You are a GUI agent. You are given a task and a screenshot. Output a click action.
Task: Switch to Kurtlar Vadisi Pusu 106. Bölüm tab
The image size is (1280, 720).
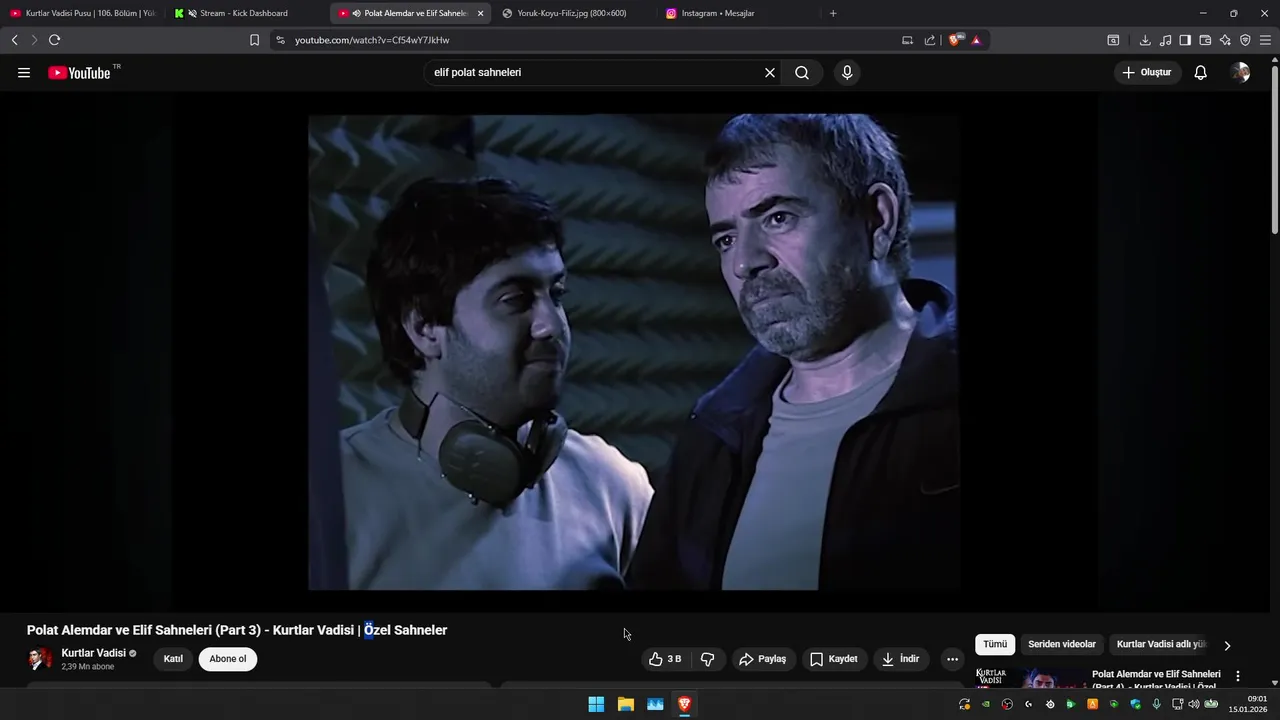click(x=82, y=13)
